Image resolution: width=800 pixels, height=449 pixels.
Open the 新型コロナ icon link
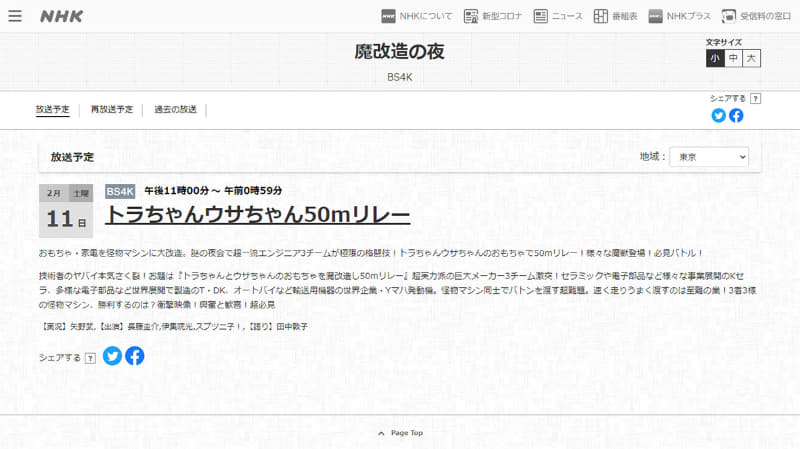470,16
